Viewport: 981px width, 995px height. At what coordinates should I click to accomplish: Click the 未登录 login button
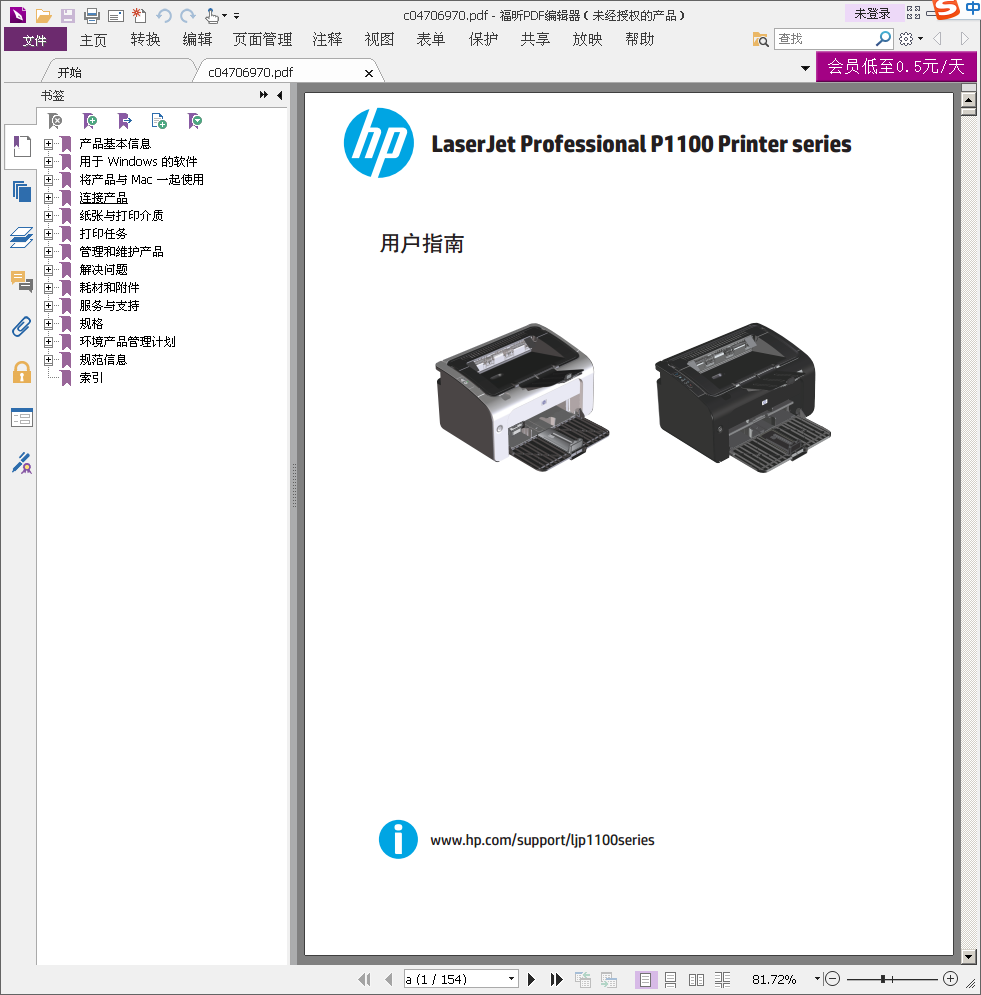tap(872, 13)
